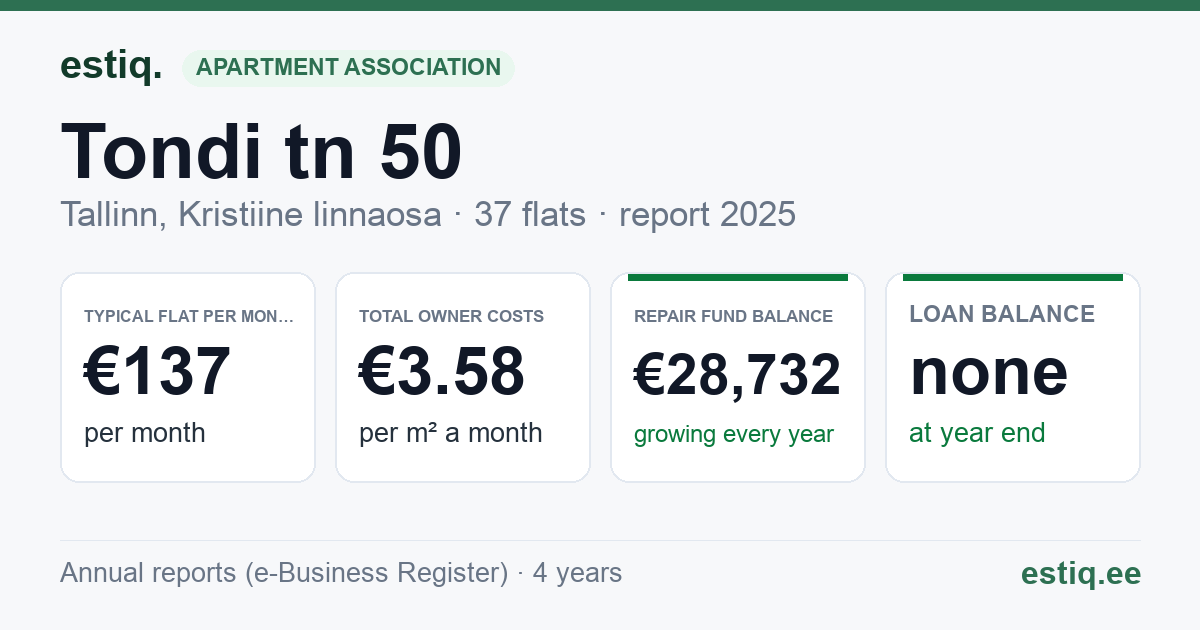Click the REPAIR FUND BALANCE label
The height and width of the screenshot is (630, 1200).
point(733,316)
